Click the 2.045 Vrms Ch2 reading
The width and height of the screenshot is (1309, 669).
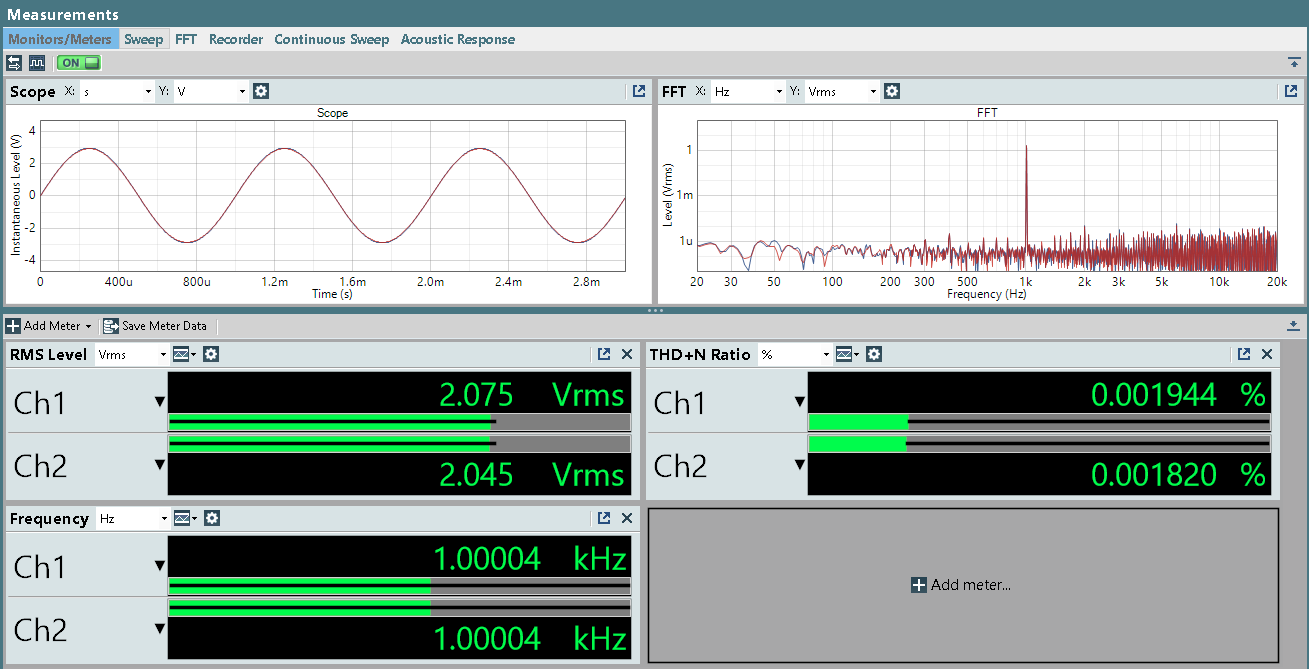[532, 474]
